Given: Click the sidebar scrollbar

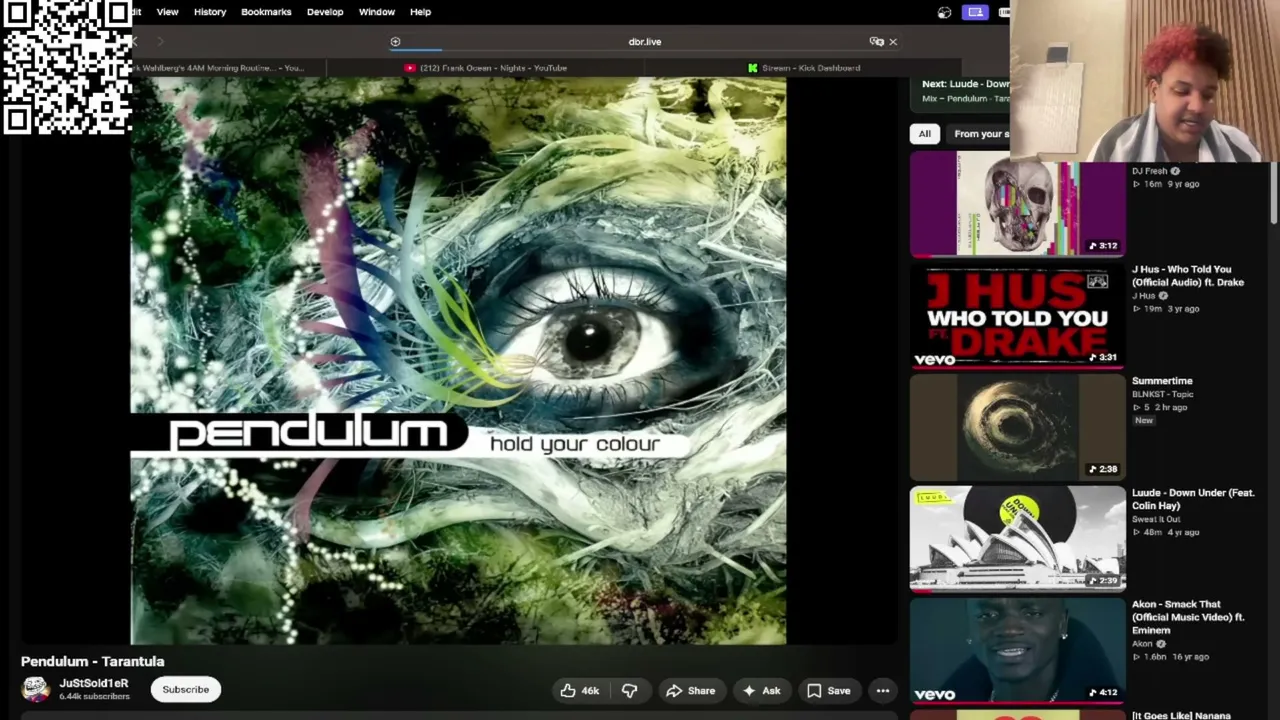Looking at the screenshot, I should coord(1273,190).
